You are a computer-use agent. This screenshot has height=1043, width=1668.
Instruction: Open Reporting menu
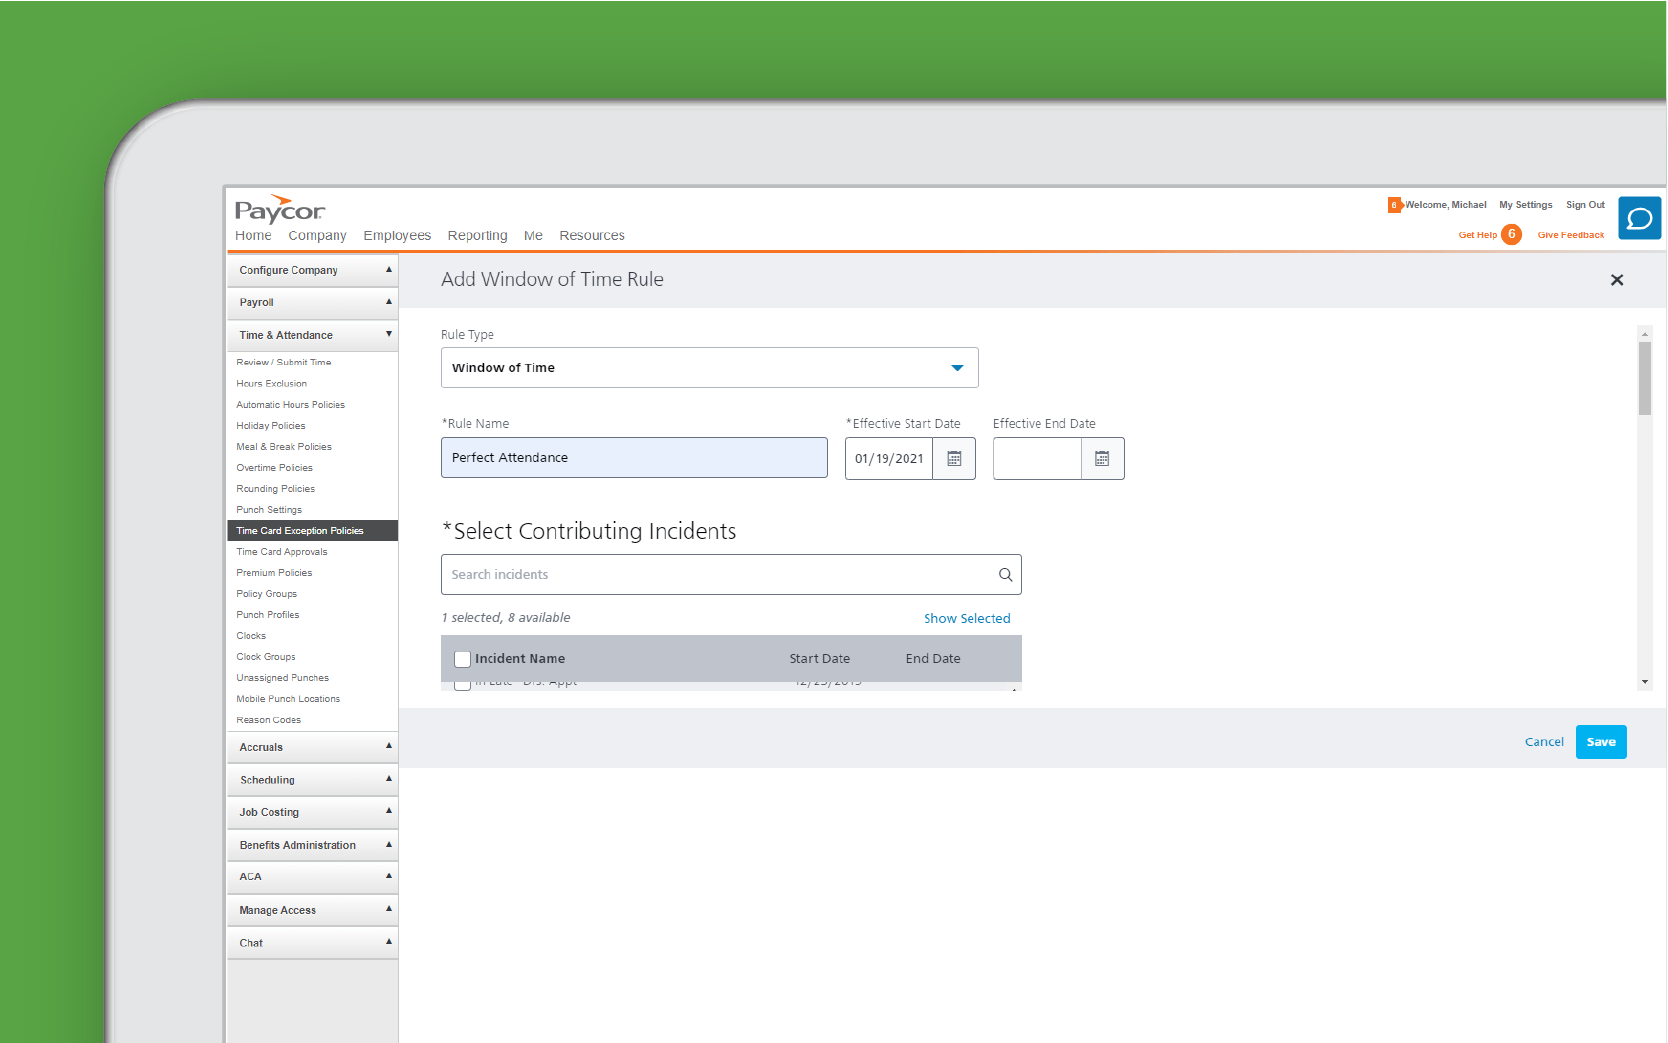(477, 236)
